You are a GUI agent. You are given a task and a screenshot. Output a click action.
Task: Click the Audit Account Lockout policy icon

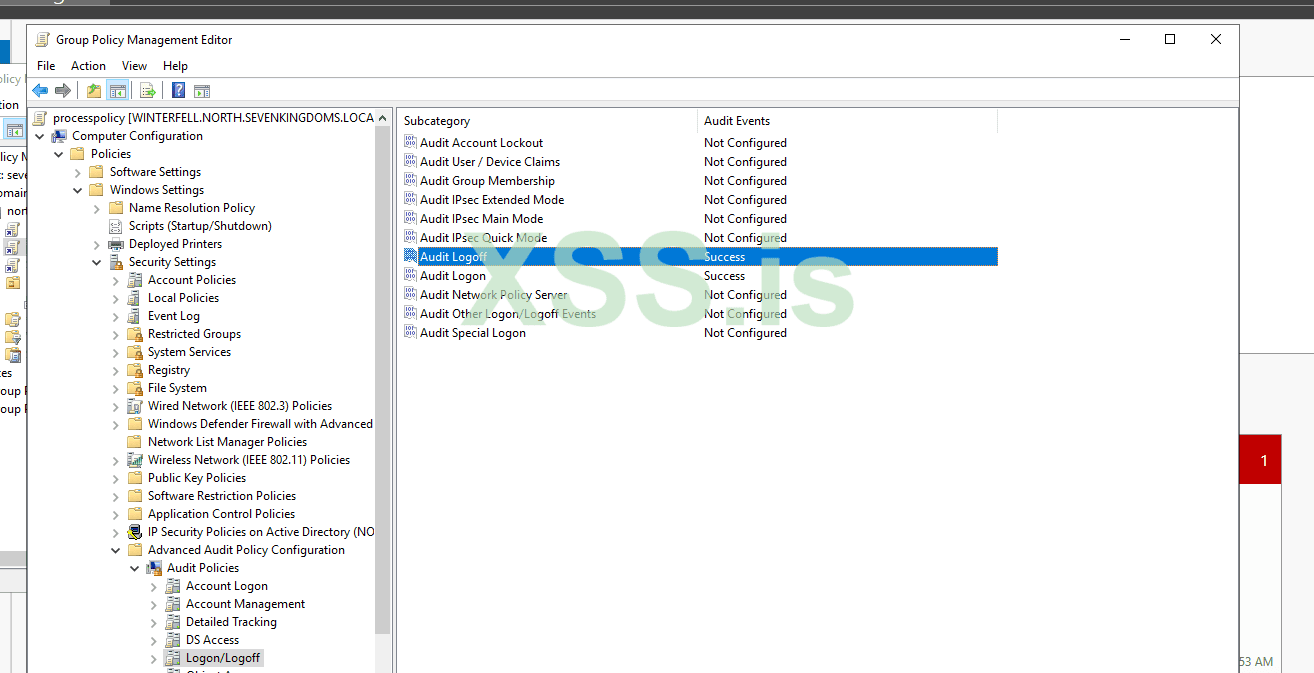[410, 142]
